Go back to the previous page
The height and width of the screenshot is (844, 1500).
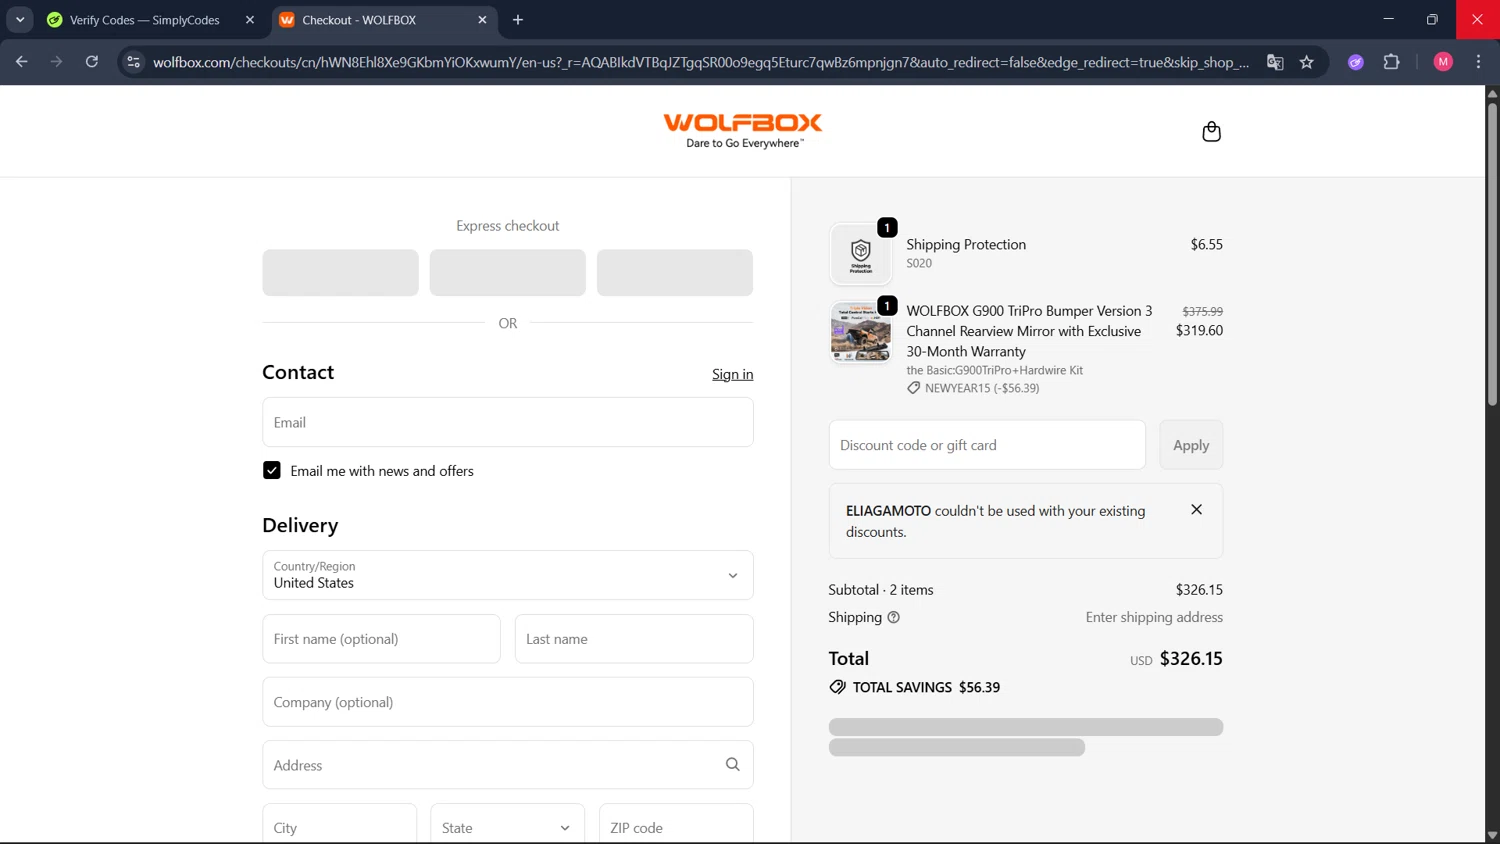[22, 62]
